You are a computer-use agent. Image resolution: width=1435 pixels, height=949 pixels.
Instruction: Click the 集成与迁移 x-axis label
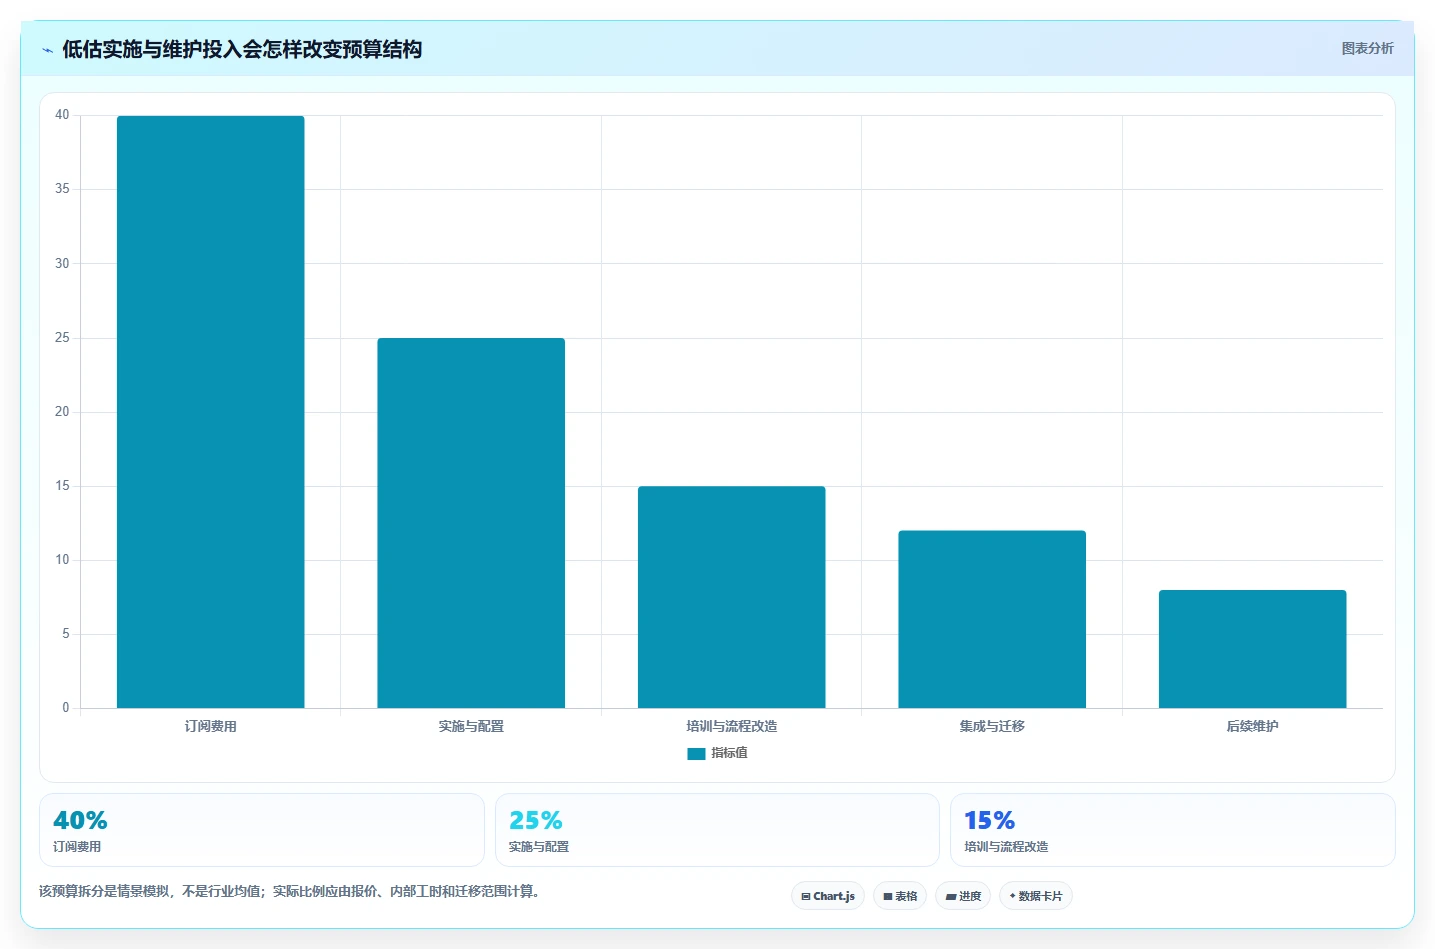[992, 727]
